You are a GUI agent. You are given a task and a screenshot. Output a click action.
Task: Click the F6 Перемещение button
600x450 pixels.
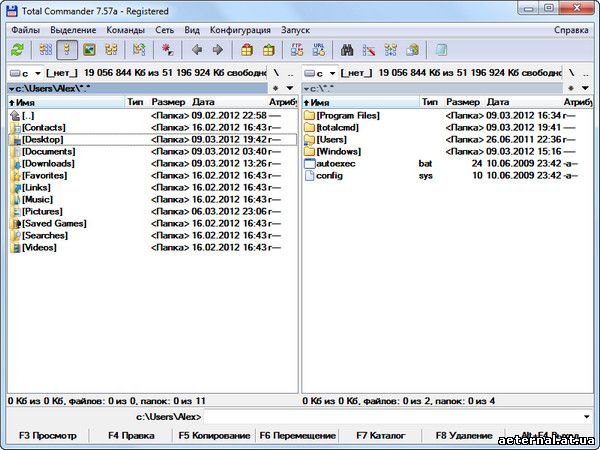pos(298,435)
